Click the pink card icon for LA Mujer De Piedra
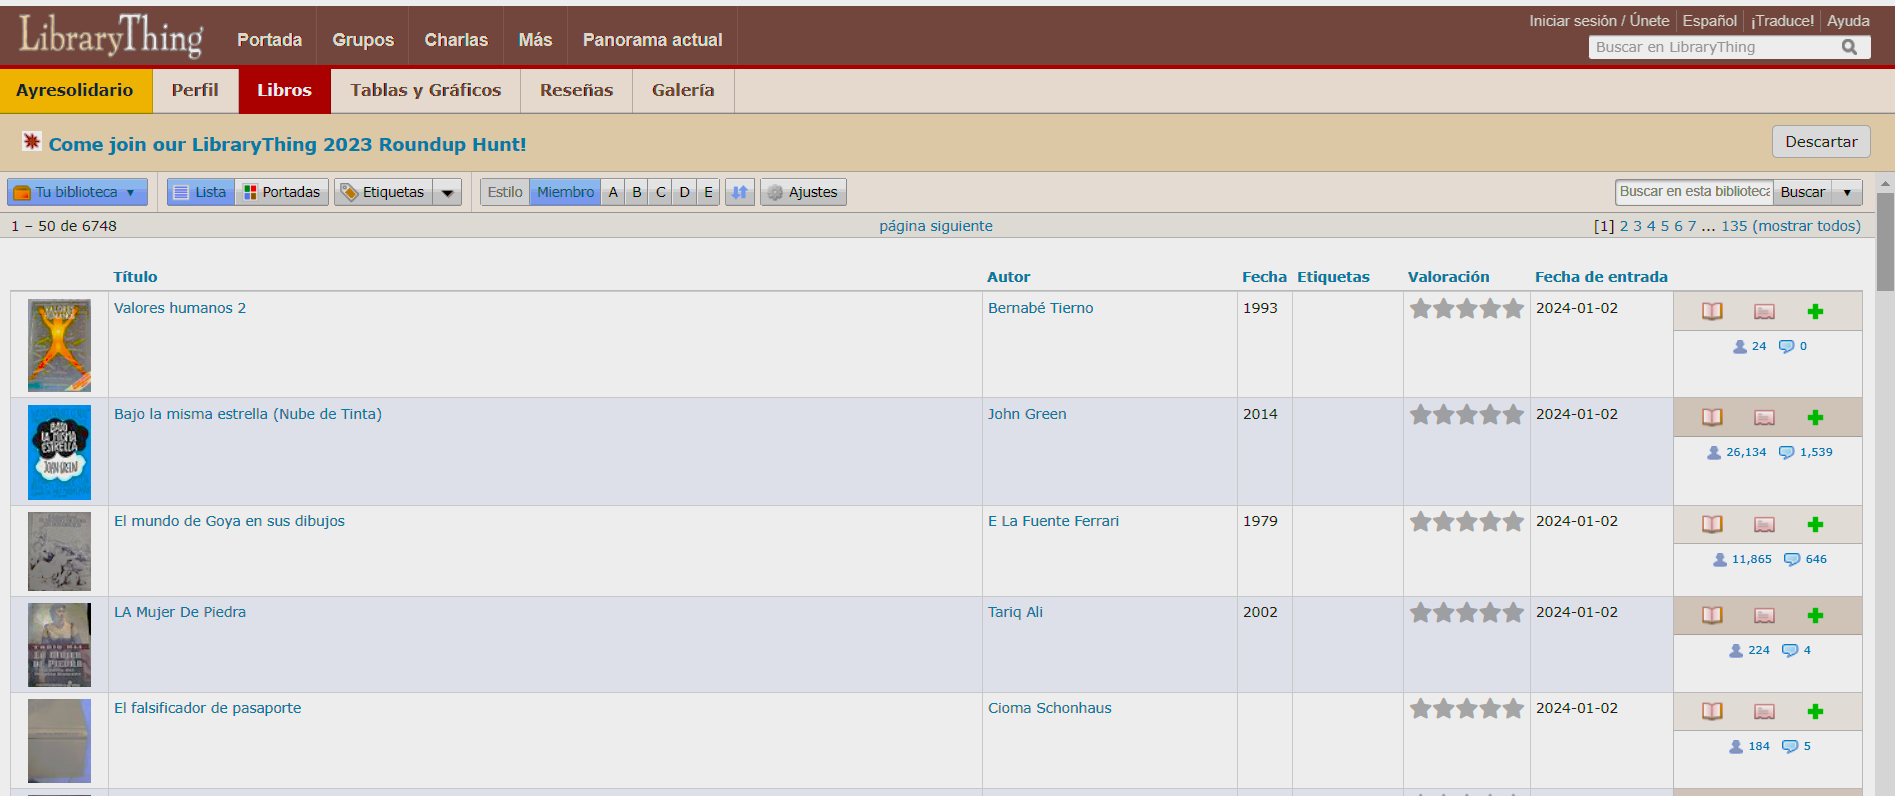Screen dimensions: 1895x796 point(1764,616)
